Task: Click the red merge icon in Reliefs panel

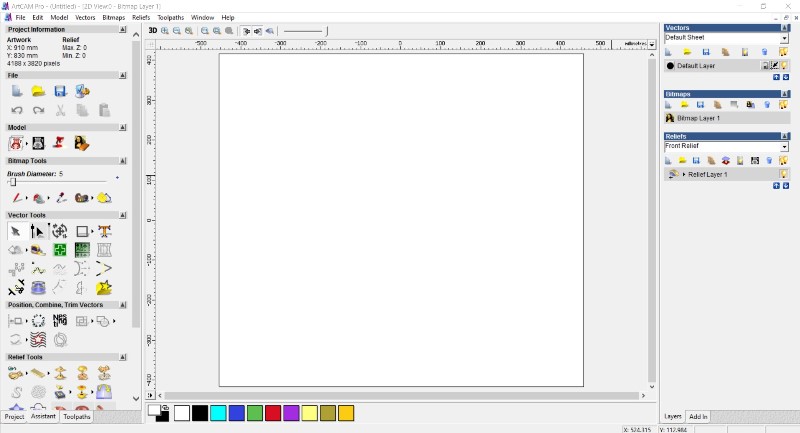Action: 726,160
